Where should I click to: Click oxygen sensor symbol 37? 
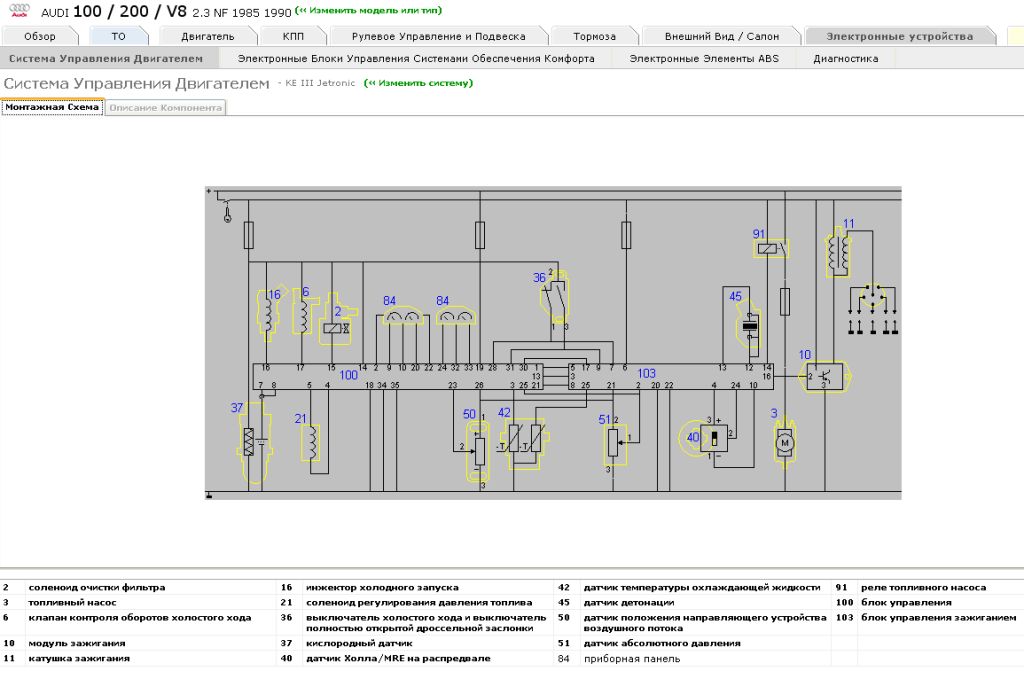[x=254, y=441]
